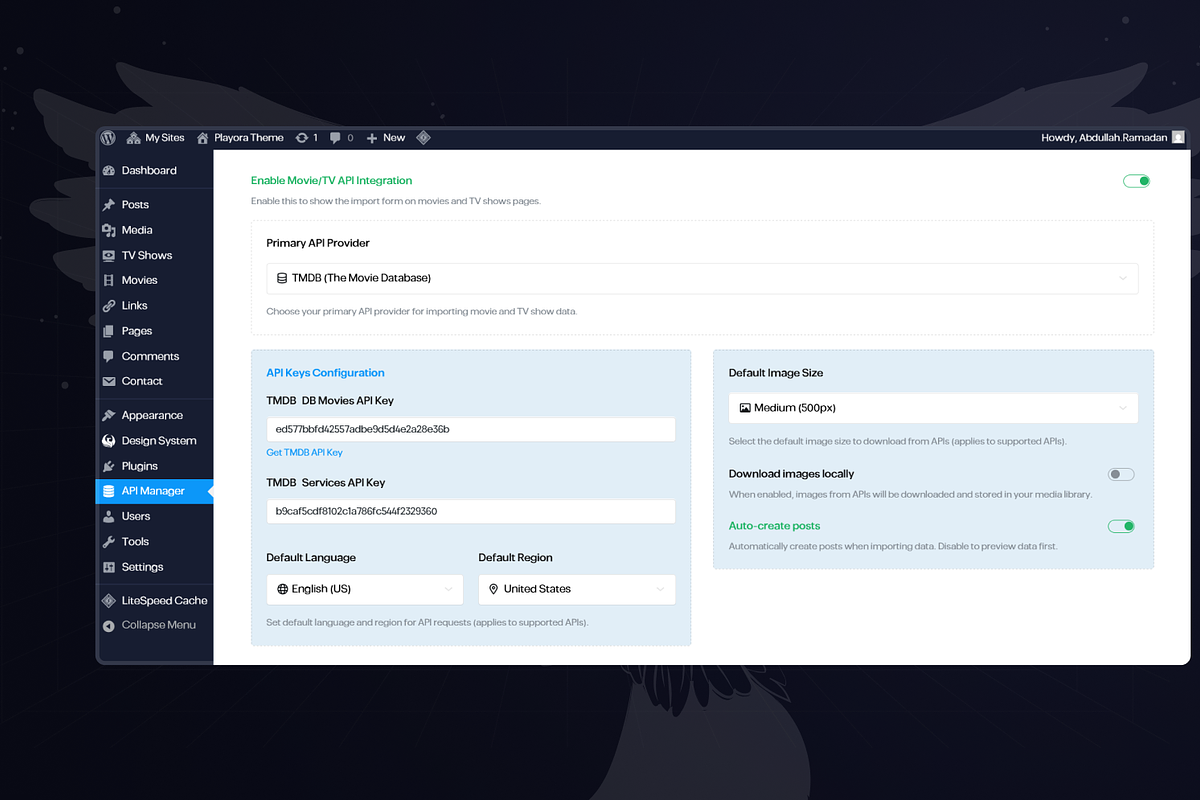Click the Posts pushpin icon
The height and width of the screenshot is (800, 1200).
pos(109,205)
